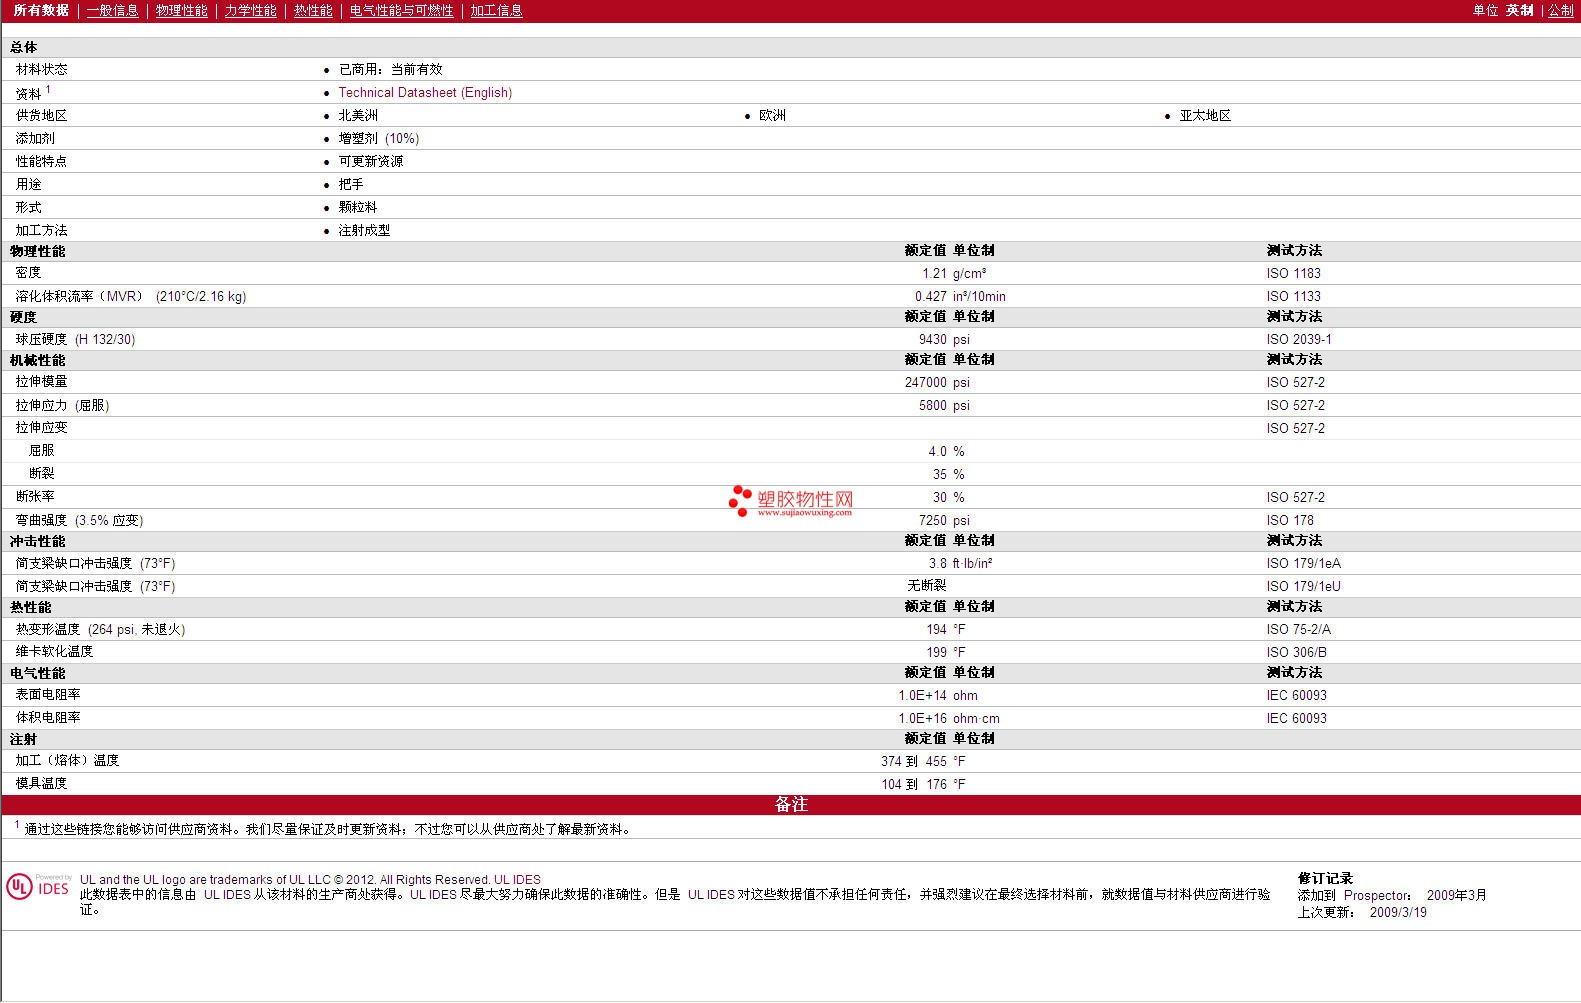Click the 模具温度 row label
Viewport: 1581px width, 1003px height.
[41, 783]
